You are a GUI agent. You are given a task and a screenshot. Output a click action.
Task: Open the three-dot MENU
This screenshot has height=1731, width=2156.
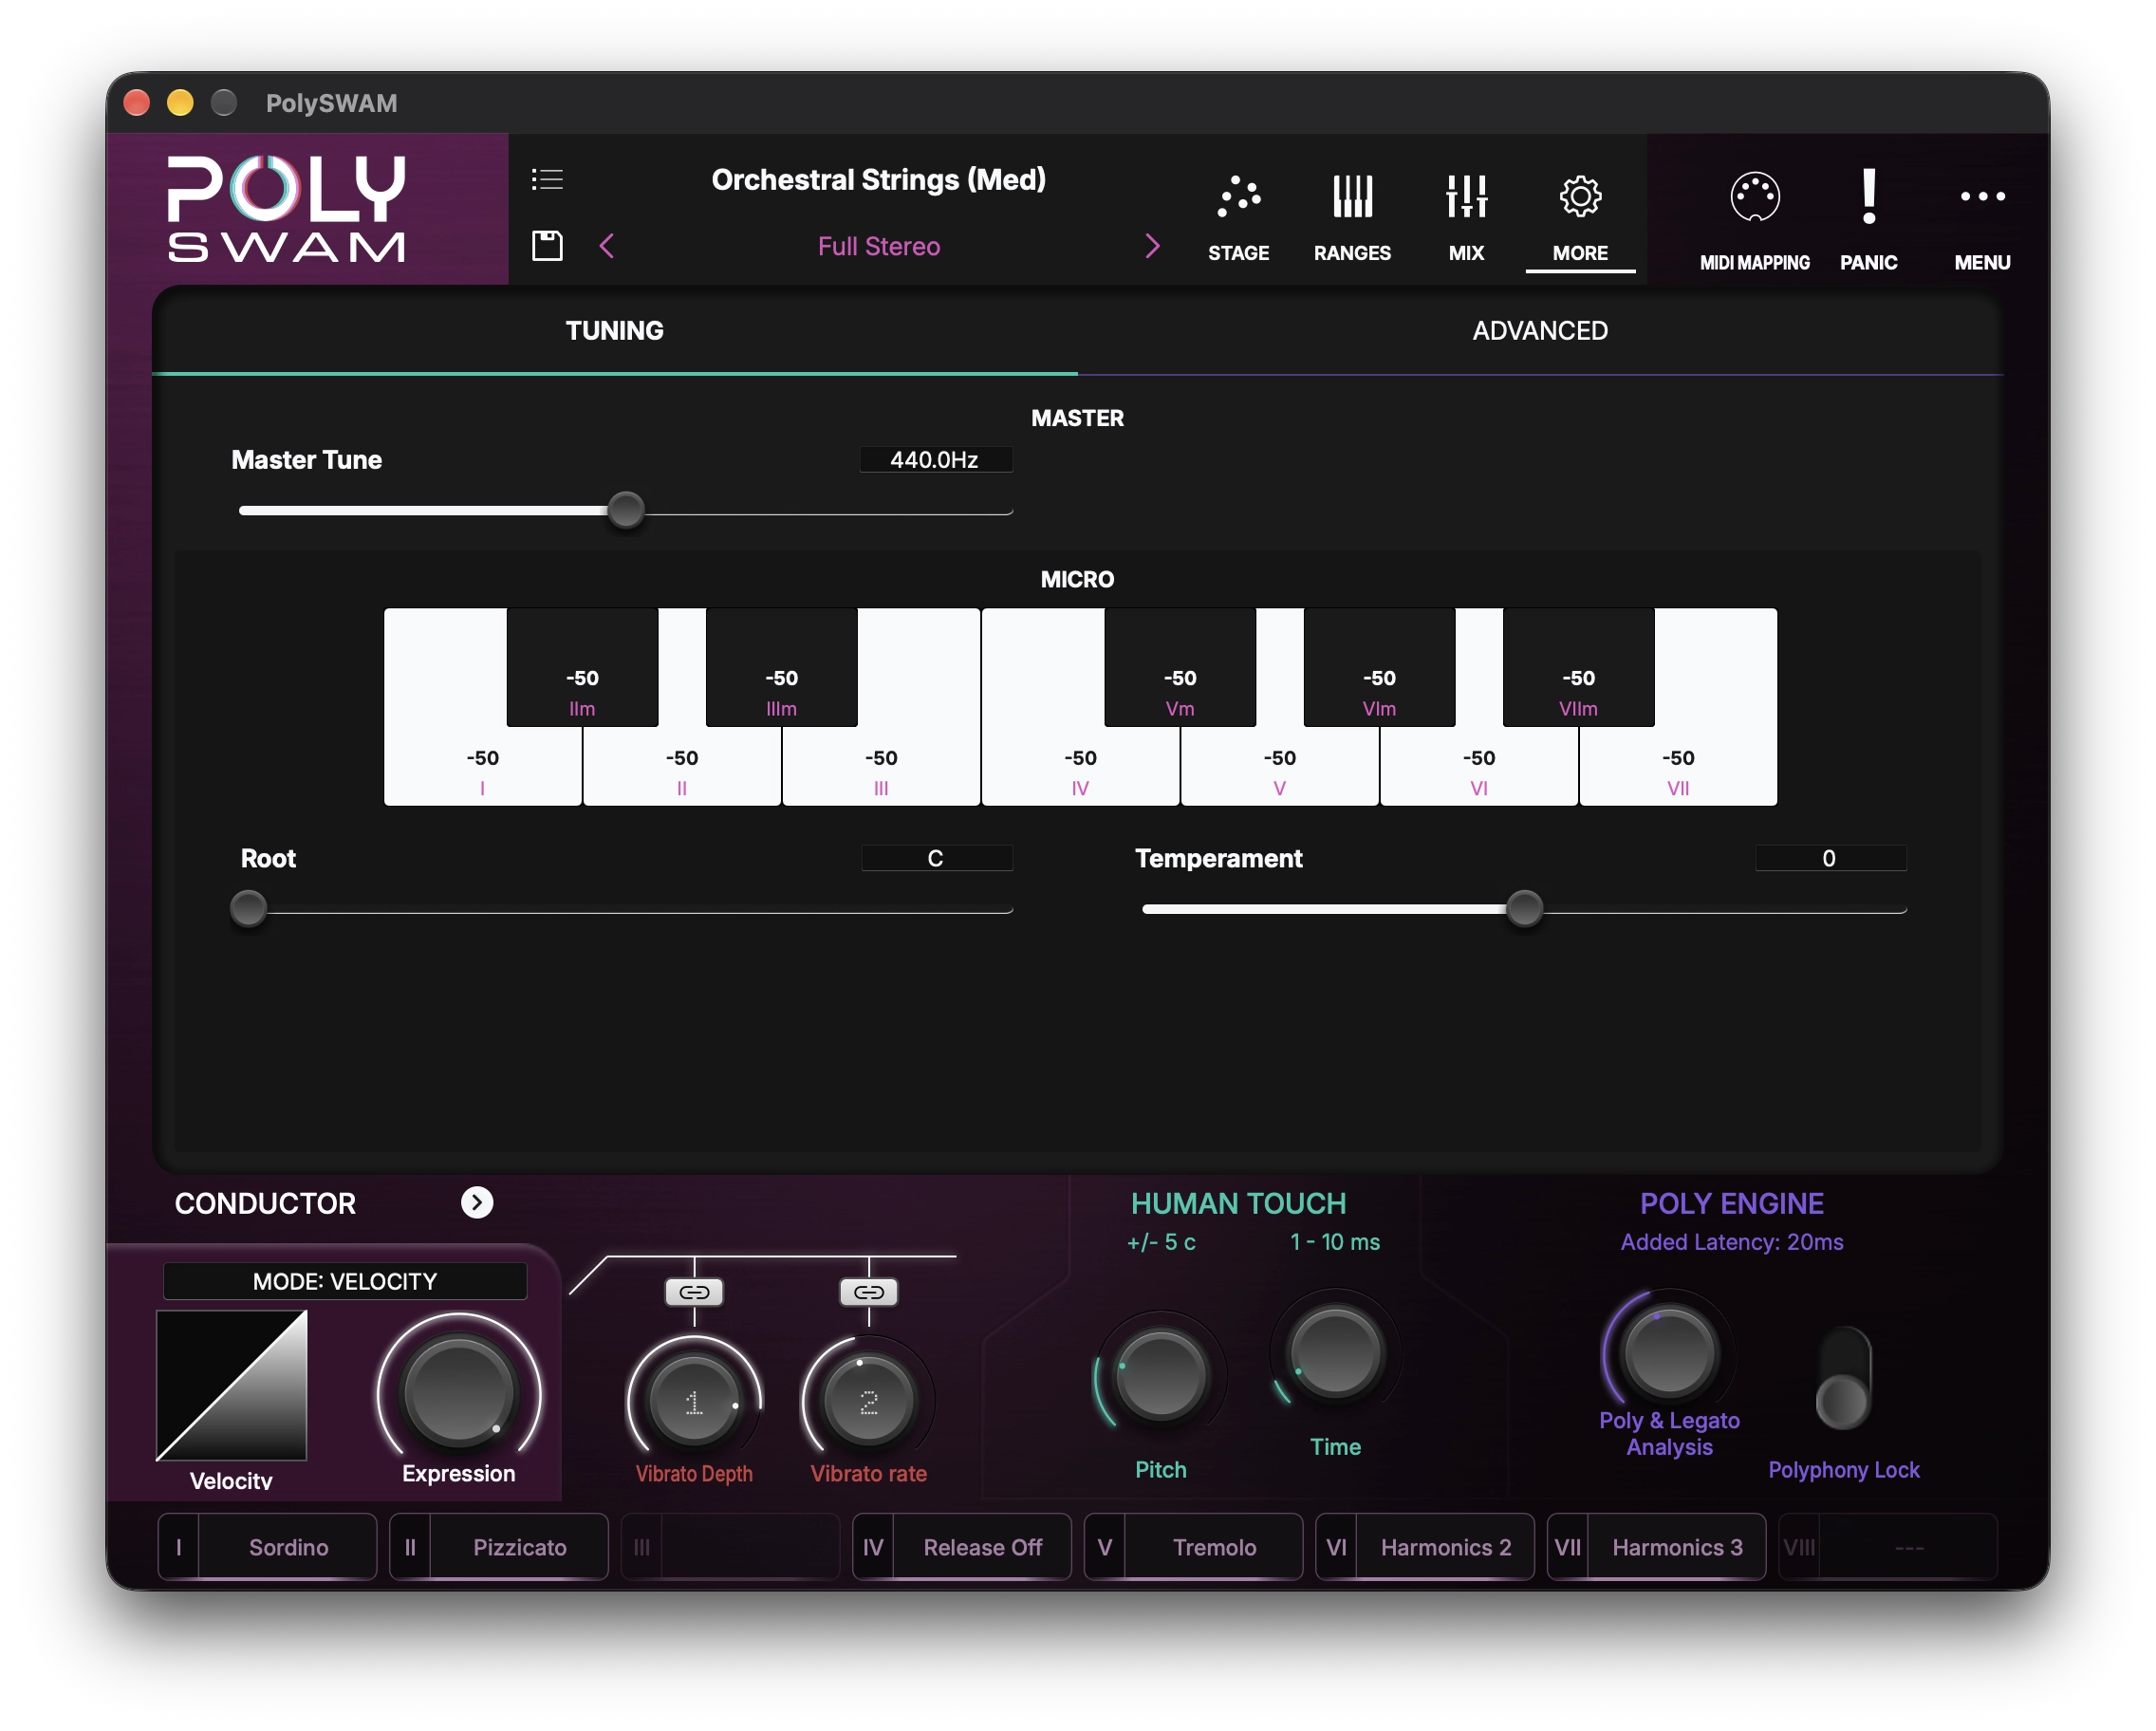pos(1982,222)
